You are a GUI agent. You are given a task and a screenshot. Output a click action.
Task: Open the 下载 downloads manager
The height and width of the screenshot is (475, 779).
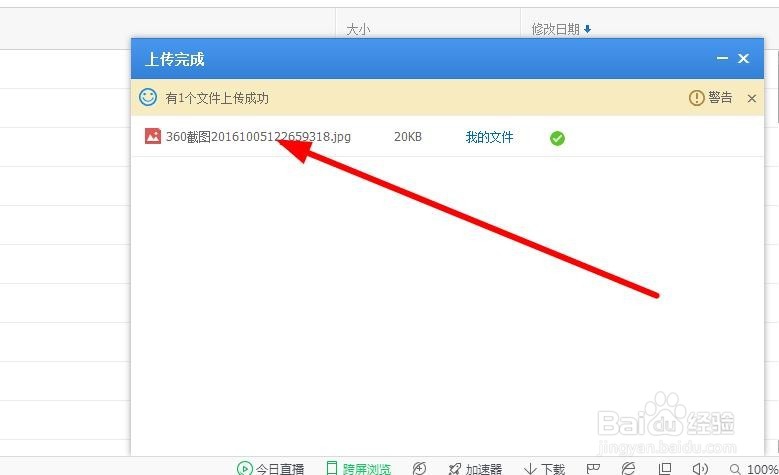pyautogui.click(x=545, y=469)
